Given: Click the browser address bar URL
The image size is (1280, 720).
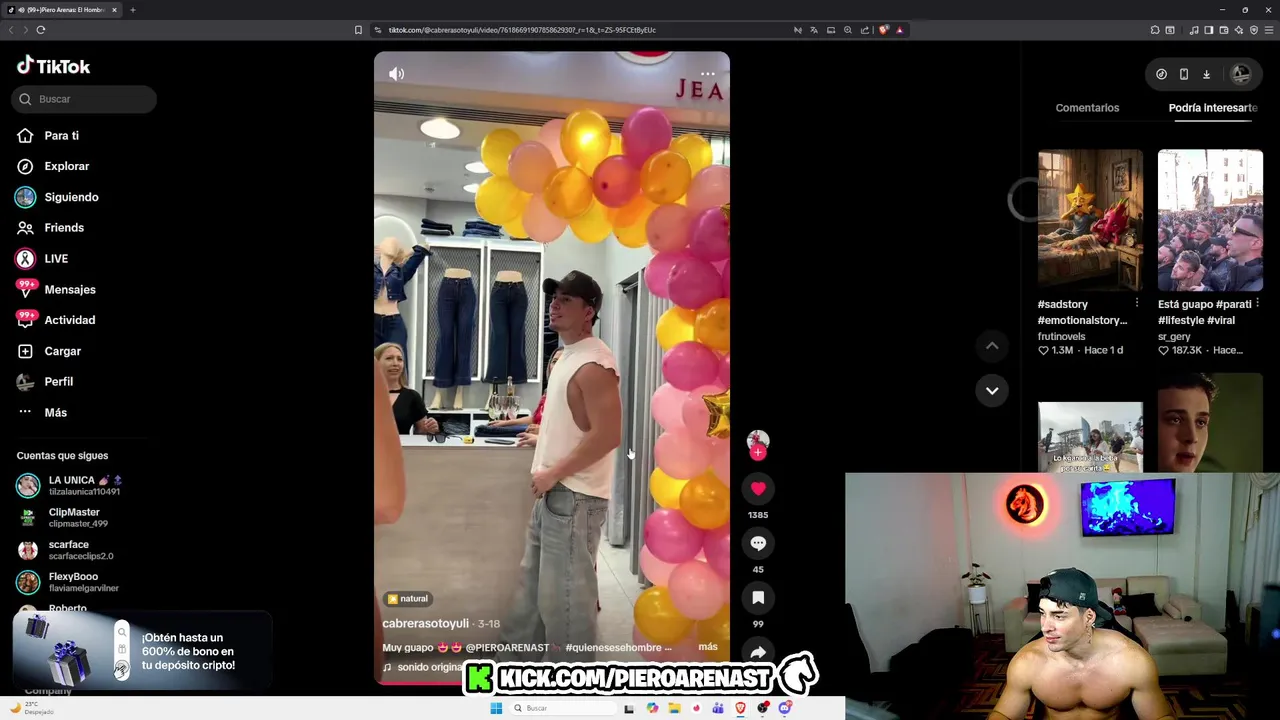Looking at the screenshot, I should pyautogui.click(x=522, y=30).
